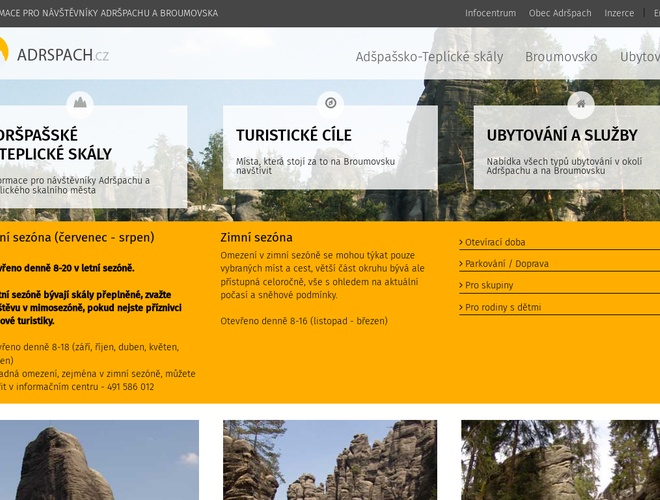Screen dimensions: 660x500
Task: Click the chevron before Pro skupiny
Action: (x=461, y=286)
